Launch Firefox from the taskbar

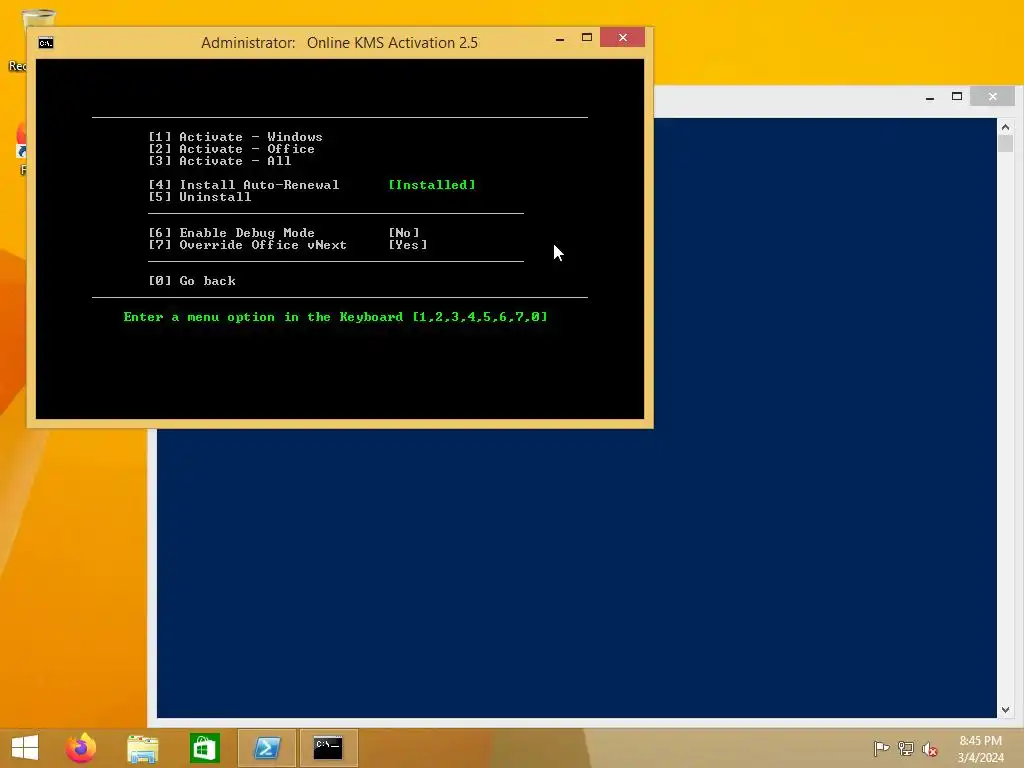pos(81,748)
